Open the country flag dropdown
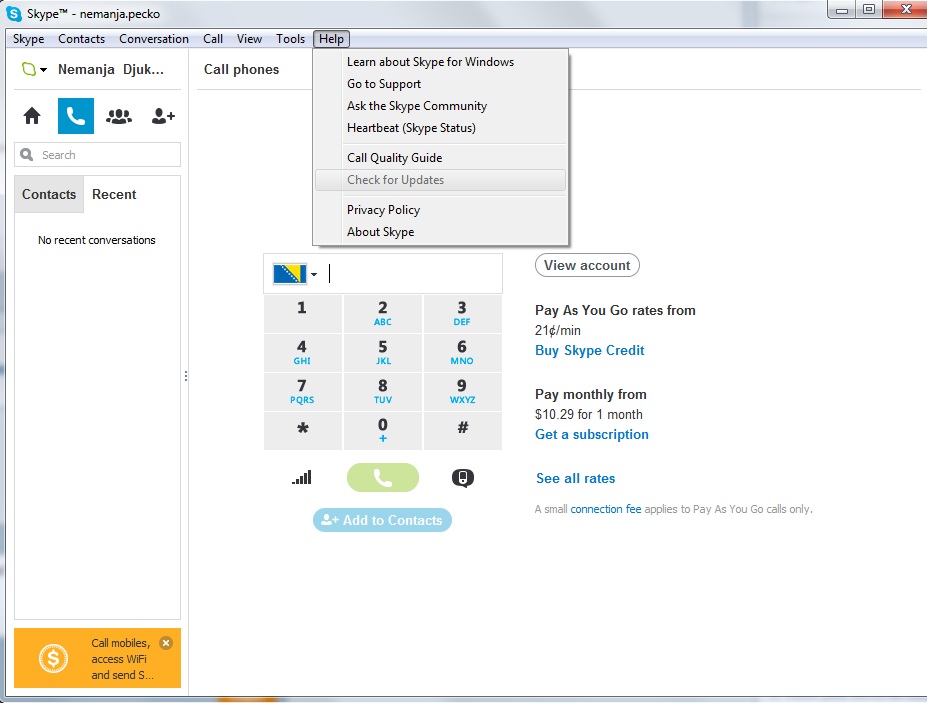Screen dimensions: 927x703 coord(295,274)
